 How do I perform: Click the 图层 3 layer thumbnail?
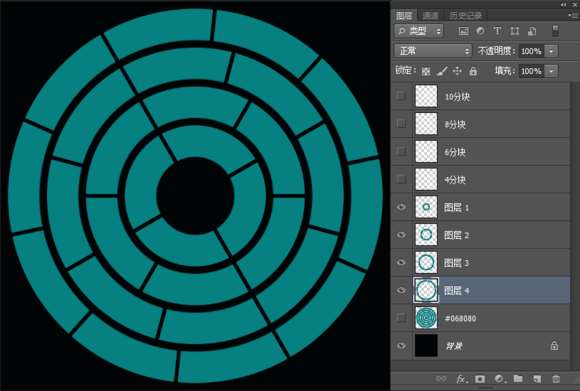[426, 262]
